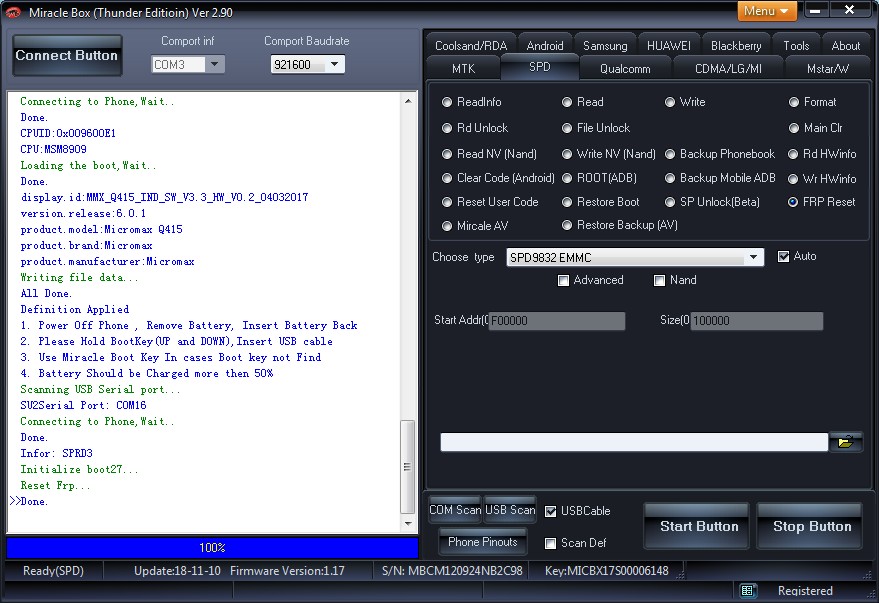Expand the Choose type SPD9832 EMMC dropdown
The width and height of the screenshot is (879, 603).
point(753,257)
